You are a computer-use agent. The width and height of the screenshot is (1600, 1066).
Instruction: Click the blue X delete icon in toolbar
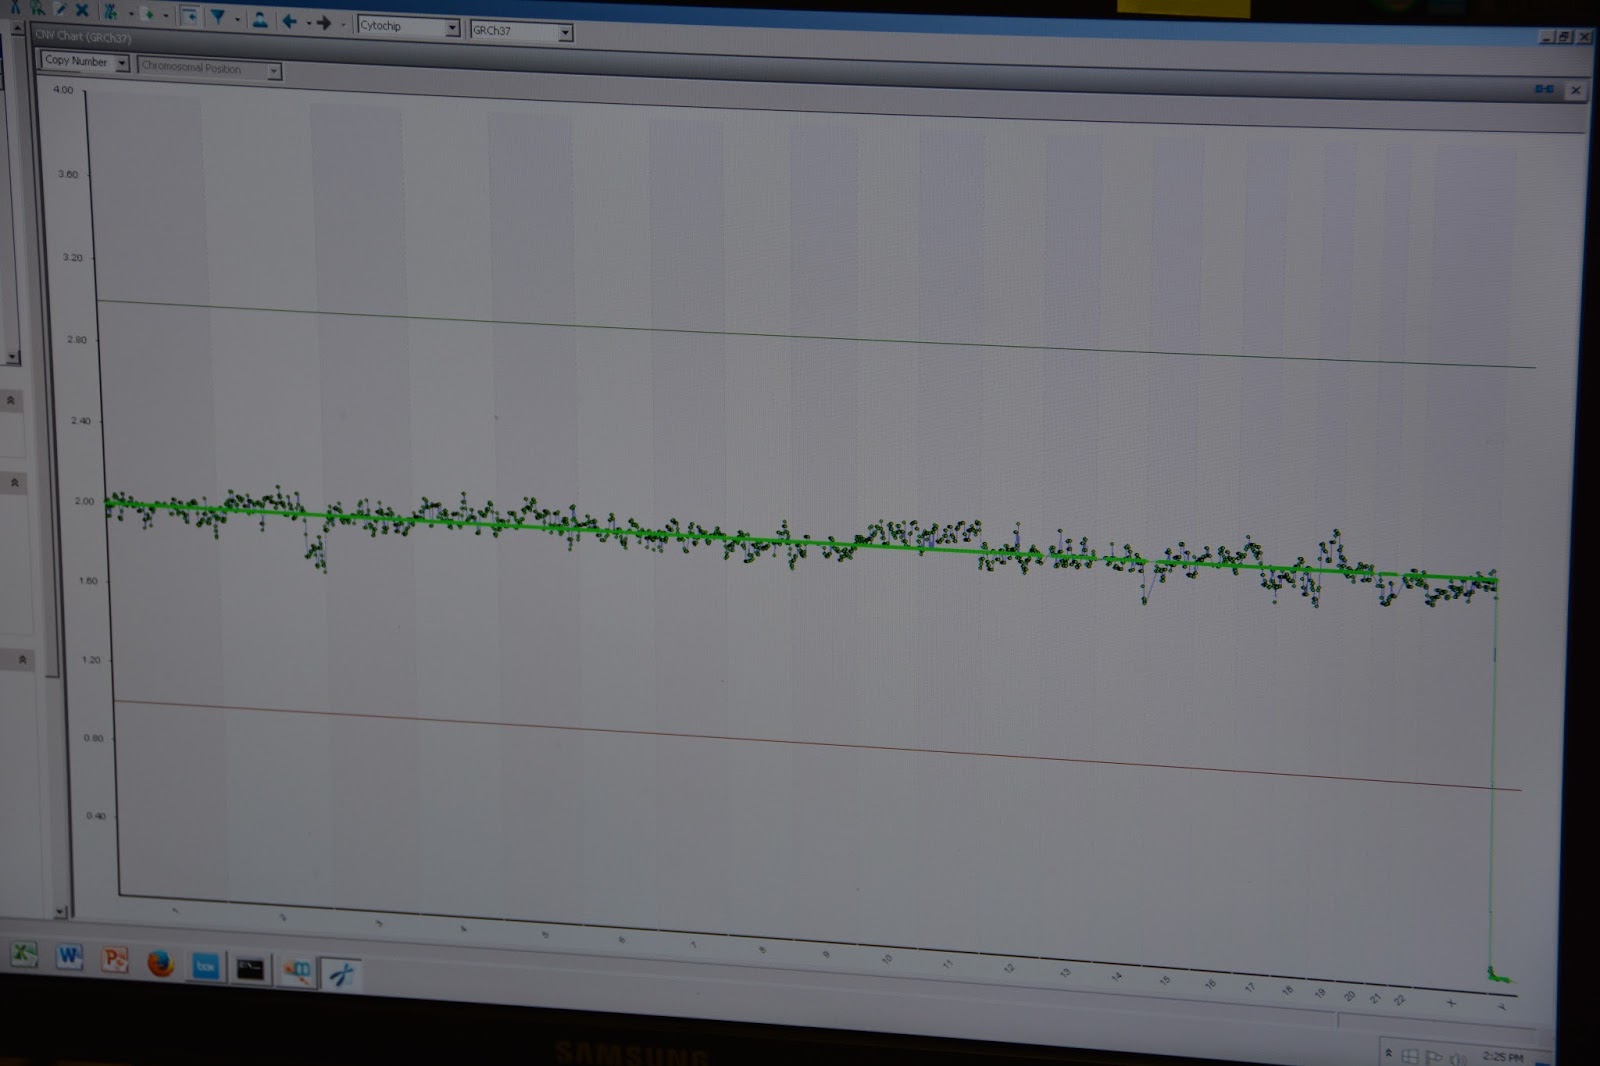tap(82, 10)
